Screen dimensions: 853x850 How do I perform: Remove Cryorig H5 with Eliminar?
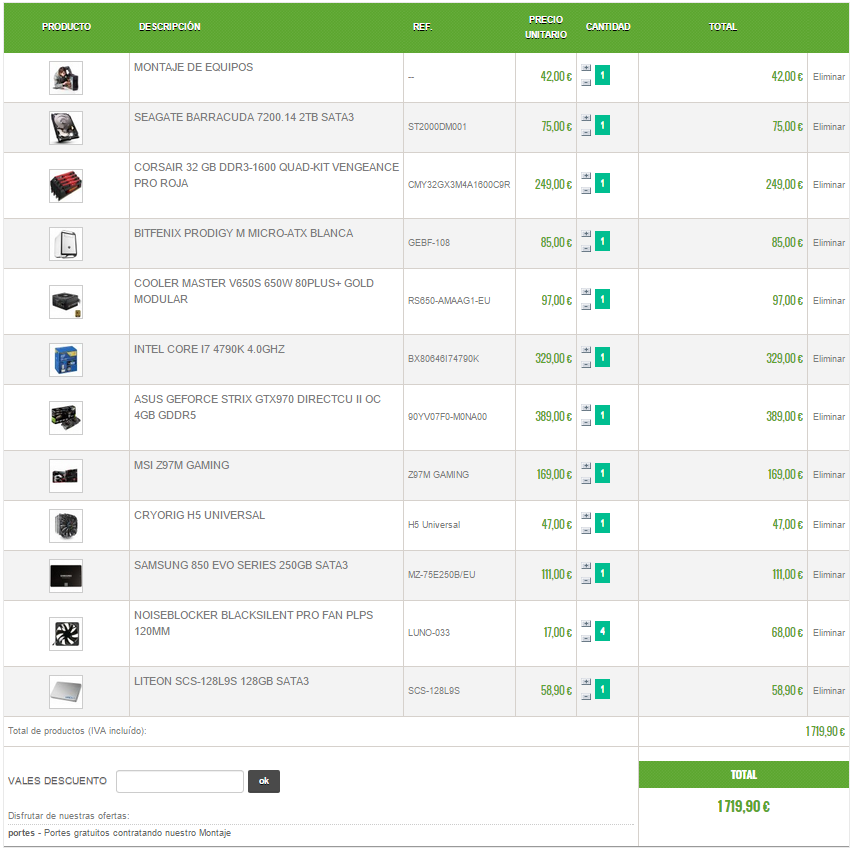(829, 525)
